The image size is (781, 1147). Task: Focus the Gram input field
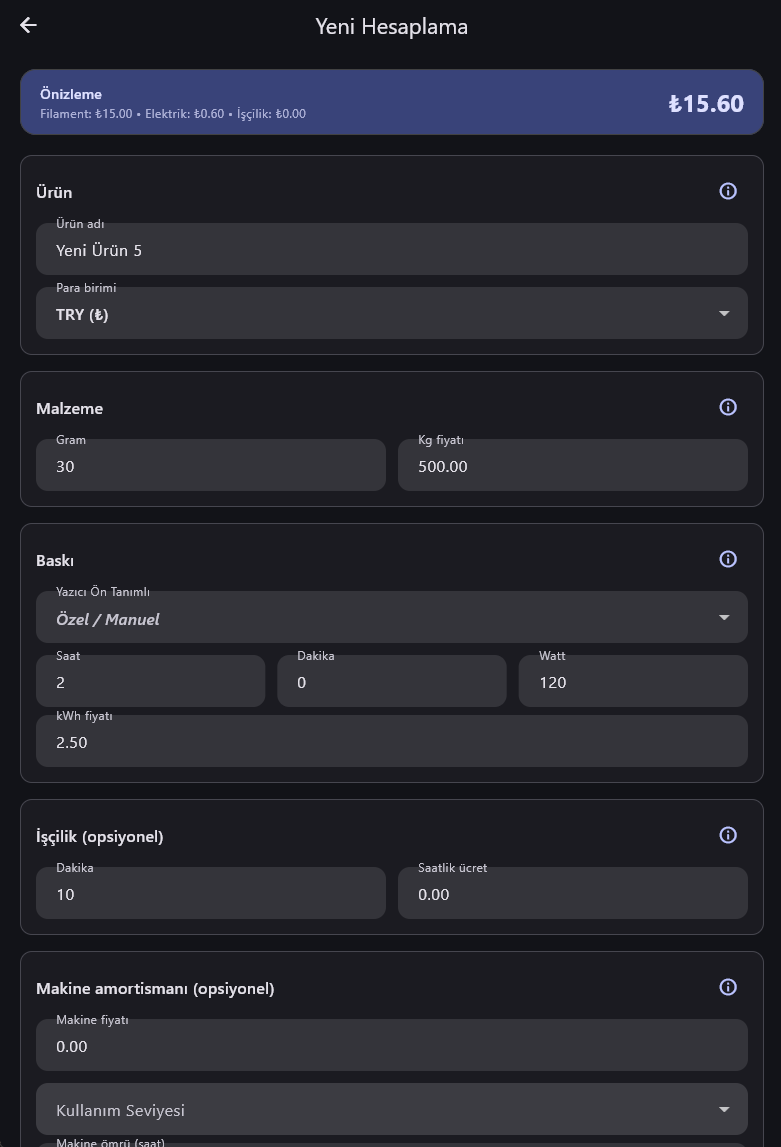pos(211,465)
